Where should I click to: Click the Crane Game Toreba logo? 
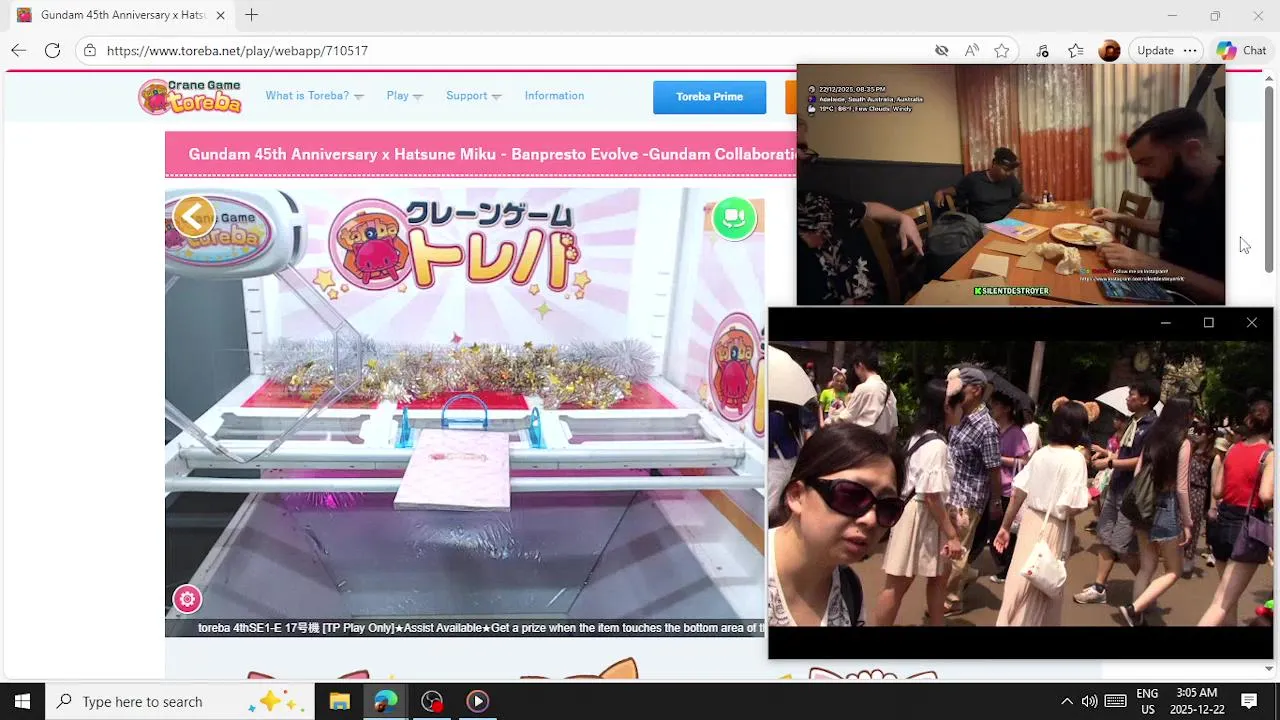coord(190,96)
